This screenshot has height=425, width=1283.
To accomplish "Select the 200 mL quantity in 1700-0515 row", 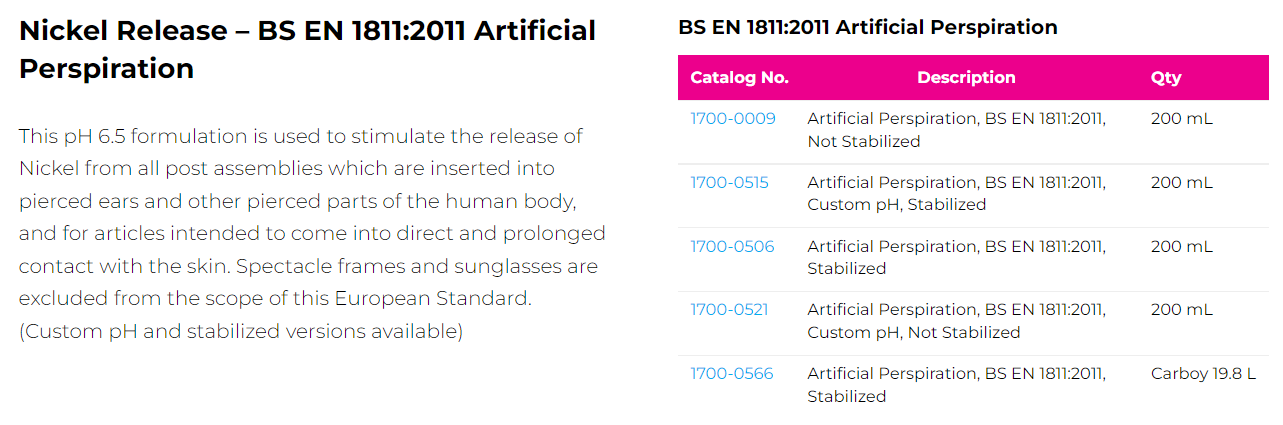I will pos(1181,183).
